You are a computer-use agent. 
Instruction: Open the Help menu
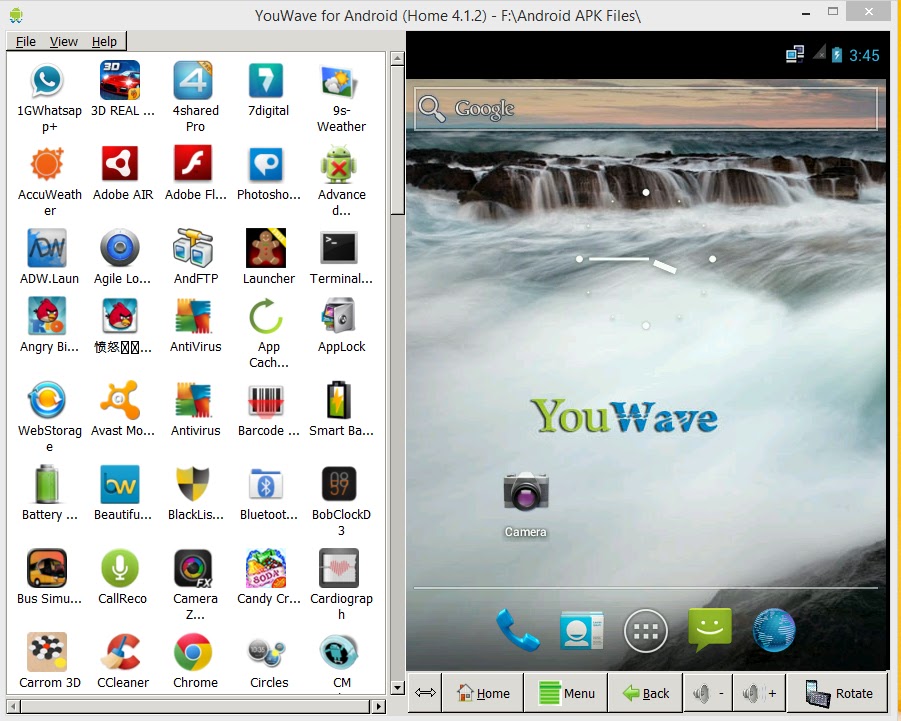pyautogui.click(x=104, y=41)
